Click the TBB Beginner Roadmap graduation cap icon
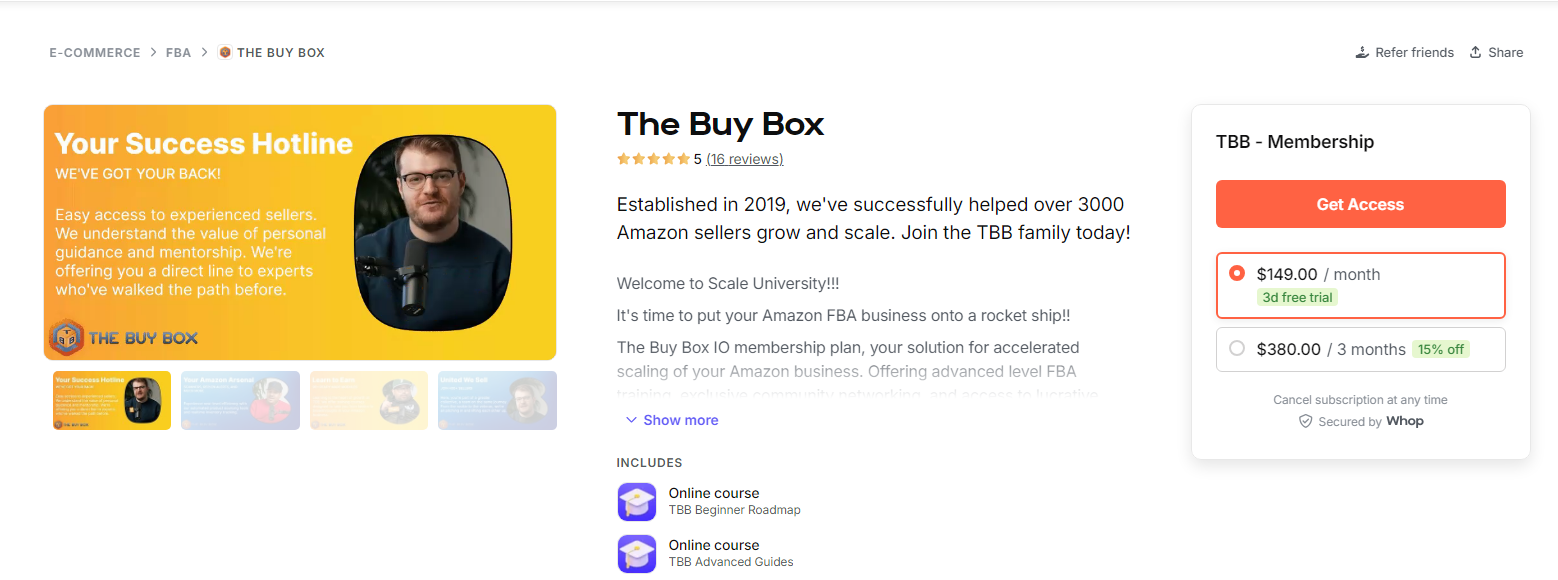Screen dimensions: 1558x580 637,501
